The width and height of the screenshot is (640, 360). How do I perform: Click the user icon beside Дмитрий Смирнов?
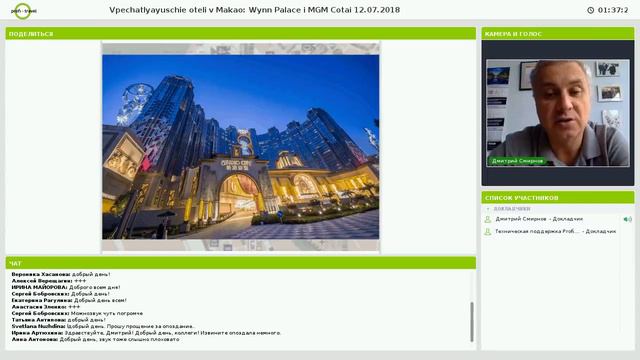tap(487, 219)
